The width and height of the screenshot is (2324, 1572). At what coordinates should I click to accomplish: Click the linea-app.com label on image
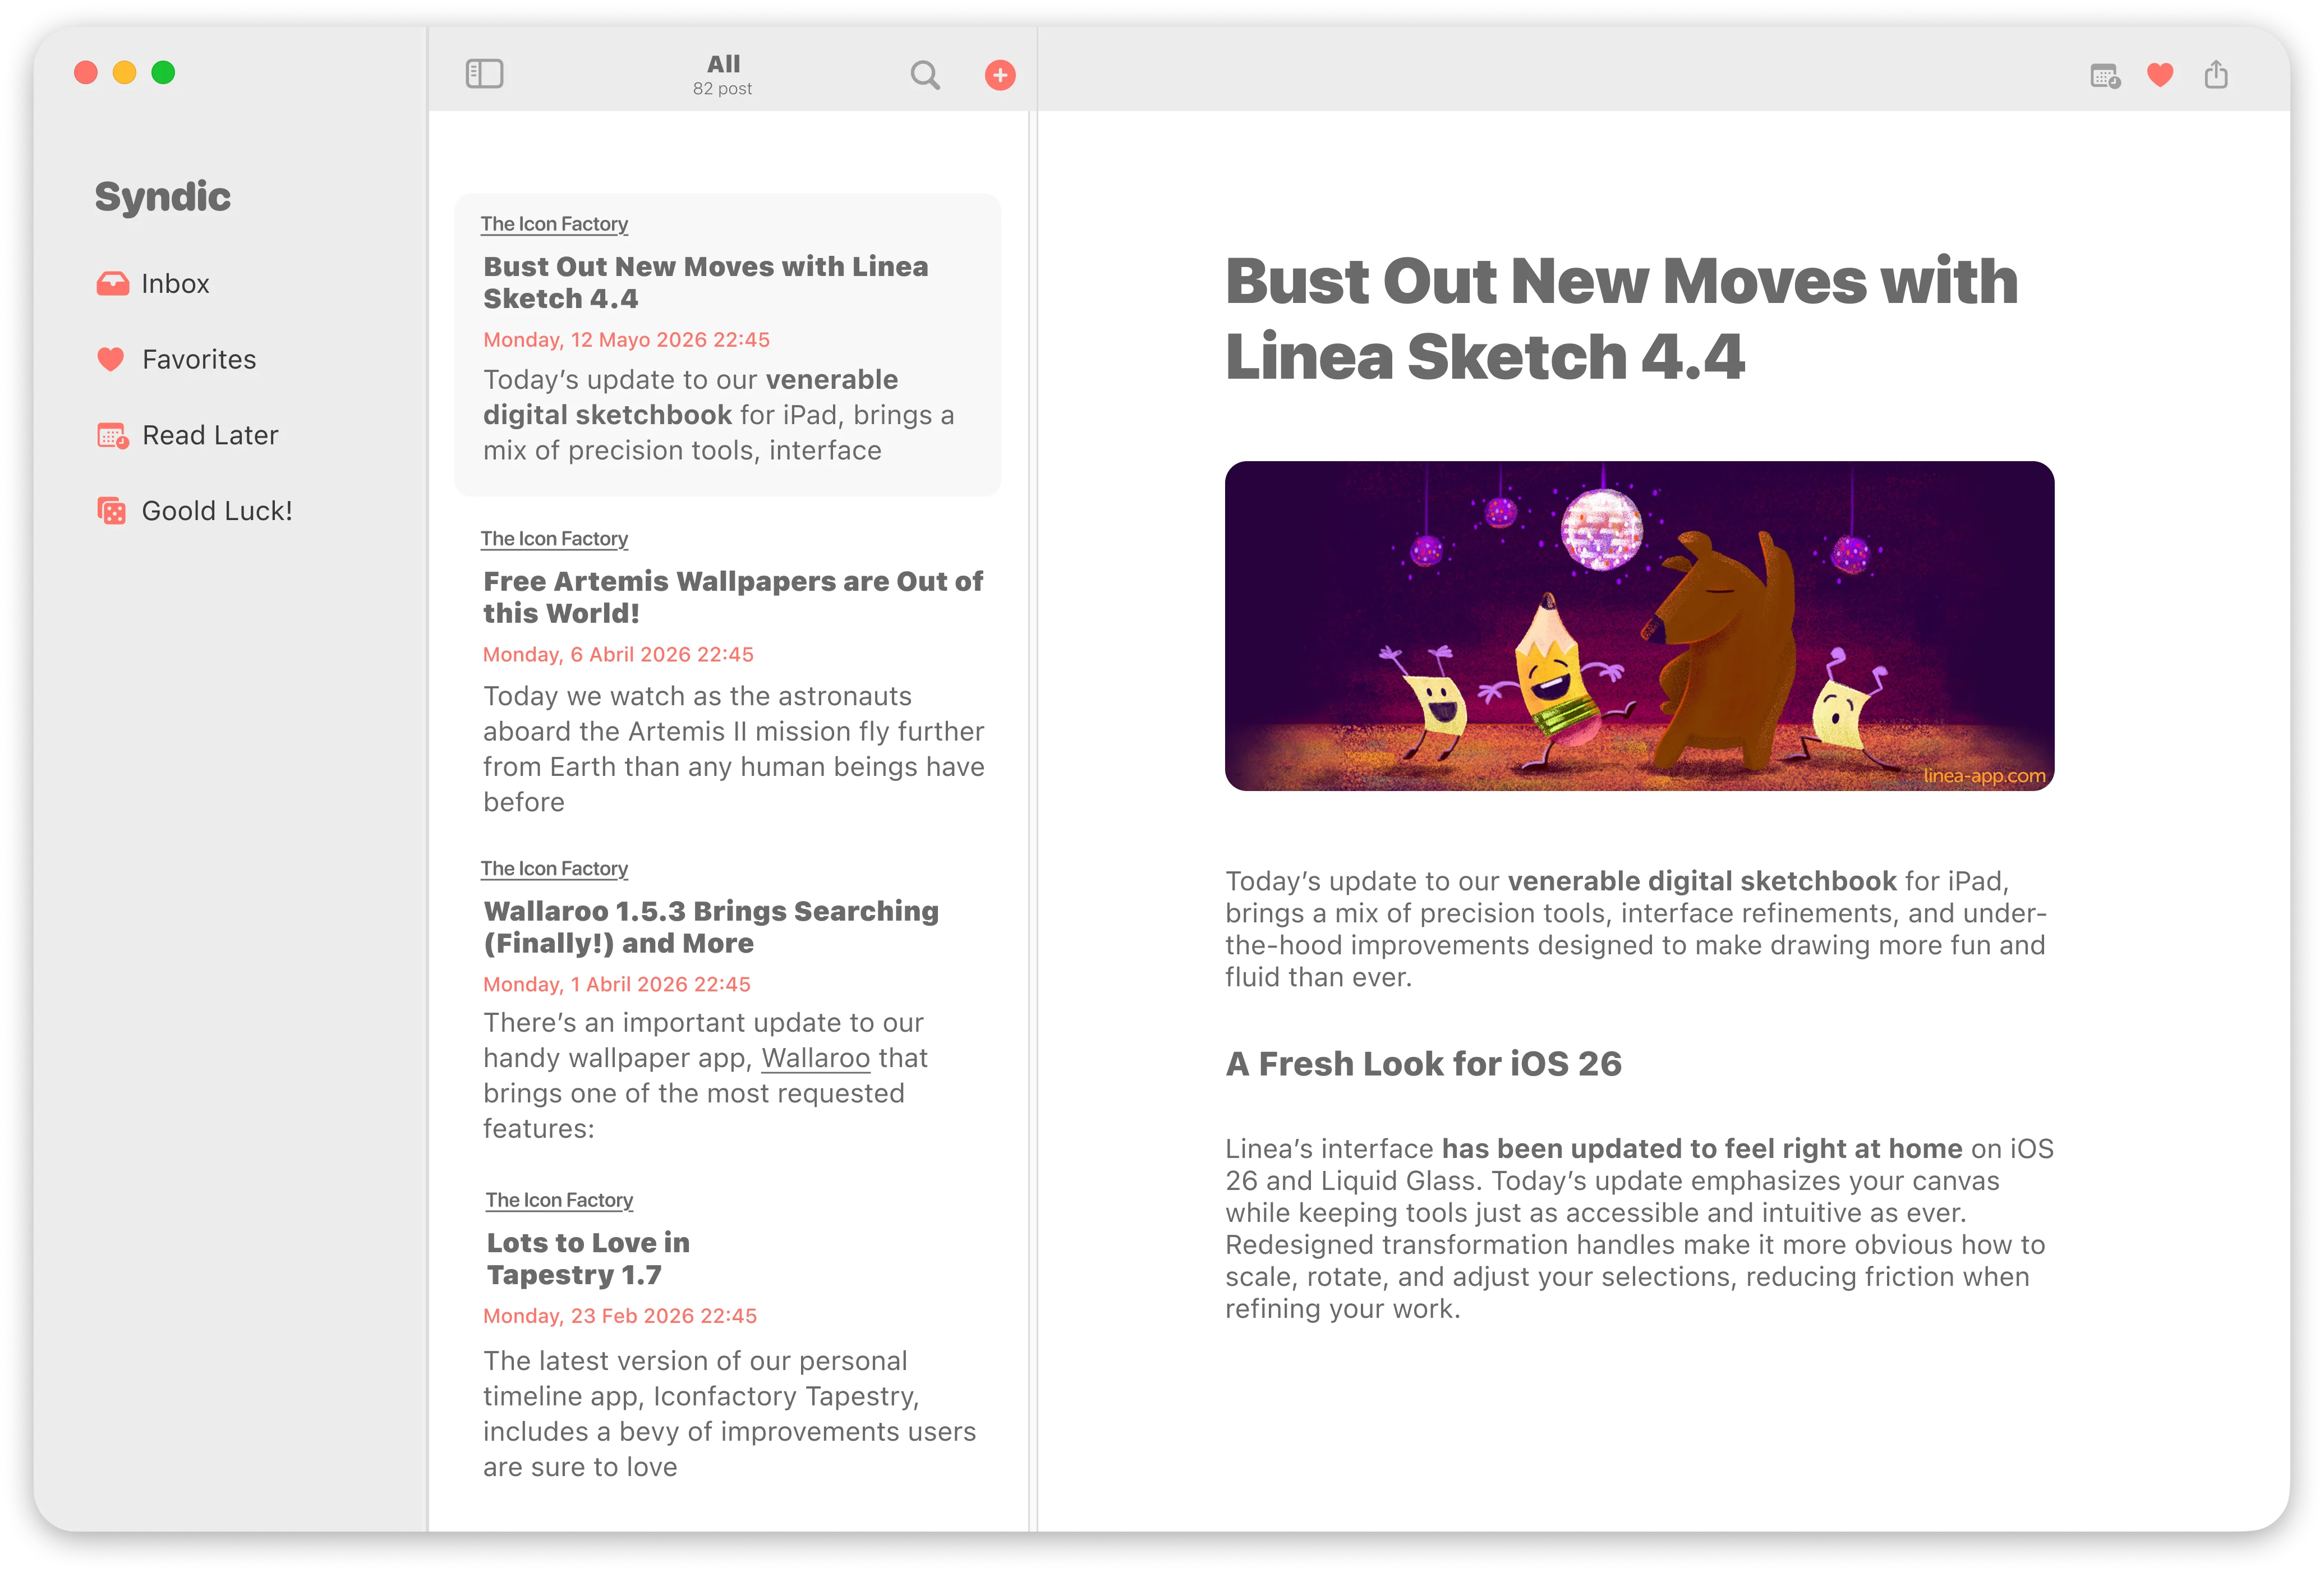point(1984,775)
